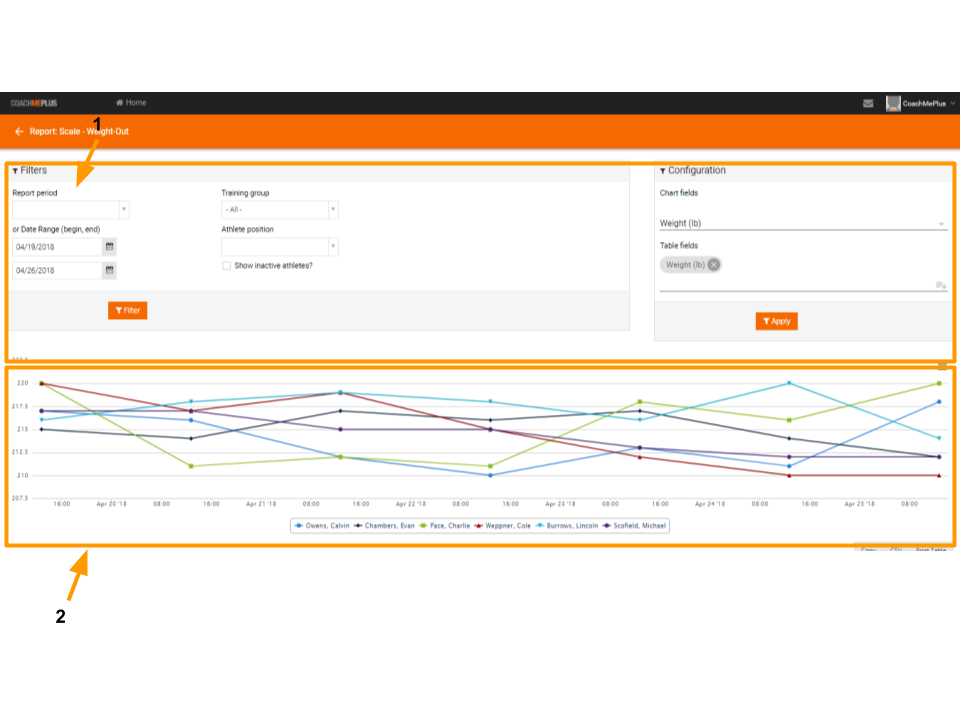Open the Athlete position dropdown

click(280, 247)
